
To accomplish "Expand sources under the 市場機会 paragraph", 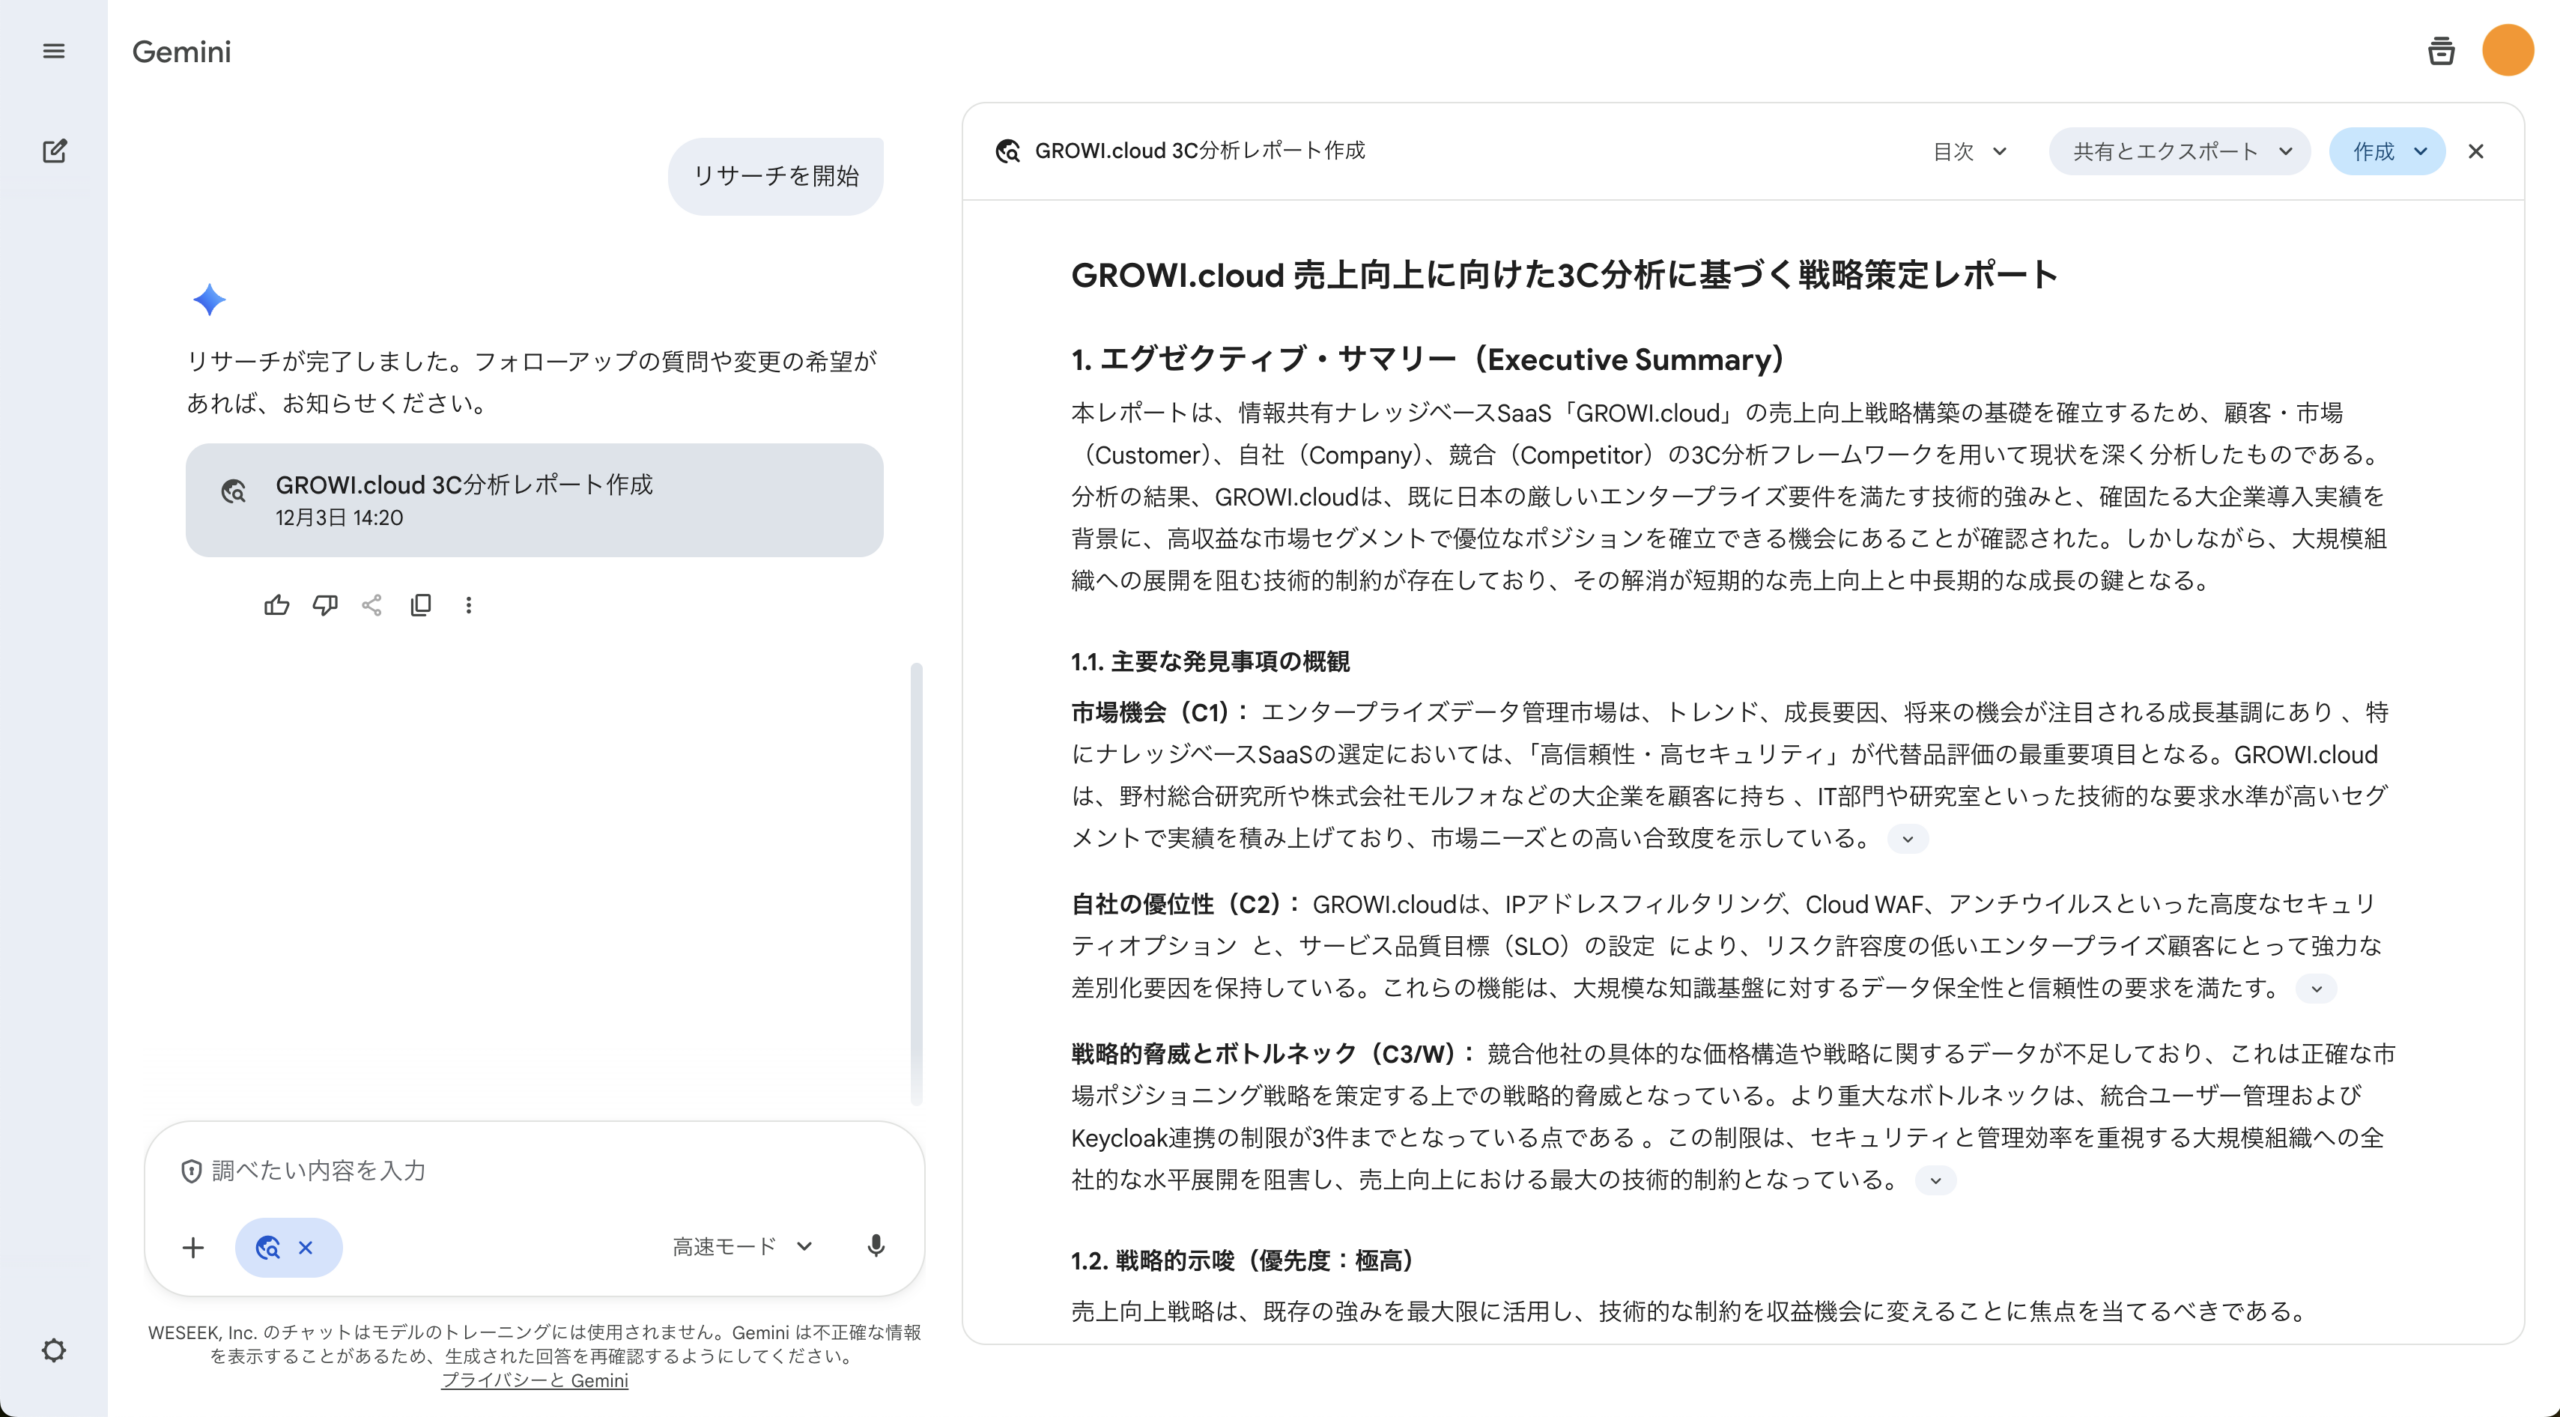I will (x=1906, y=839).
